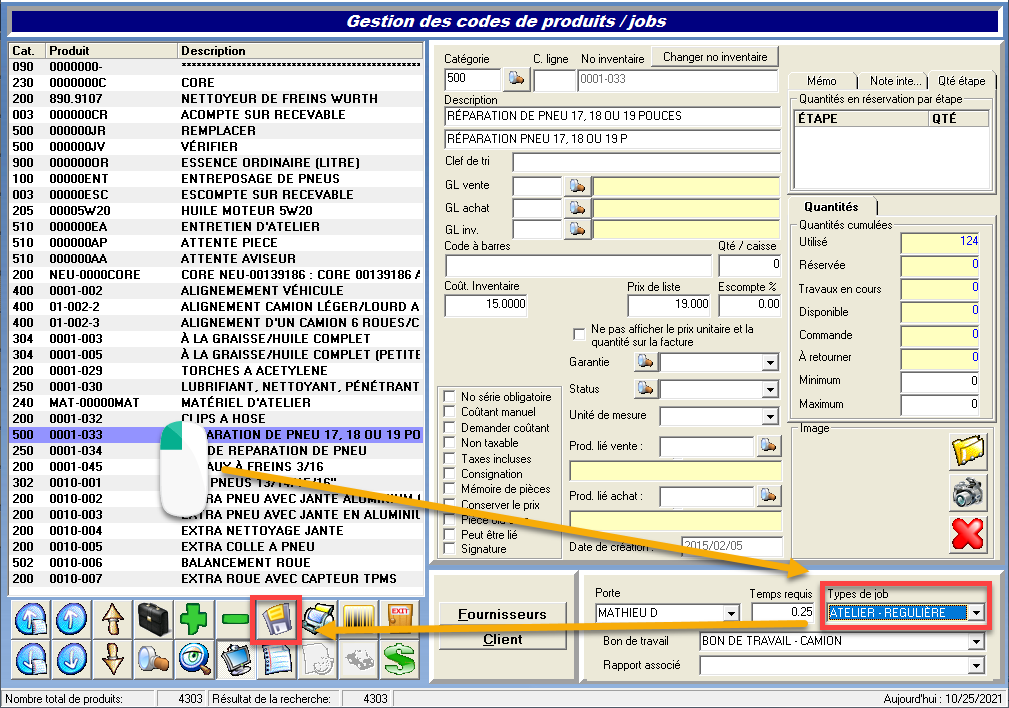Screen dimensions: 1009x708
Task: Open the barcode tool icon
Action: point(359,620)
